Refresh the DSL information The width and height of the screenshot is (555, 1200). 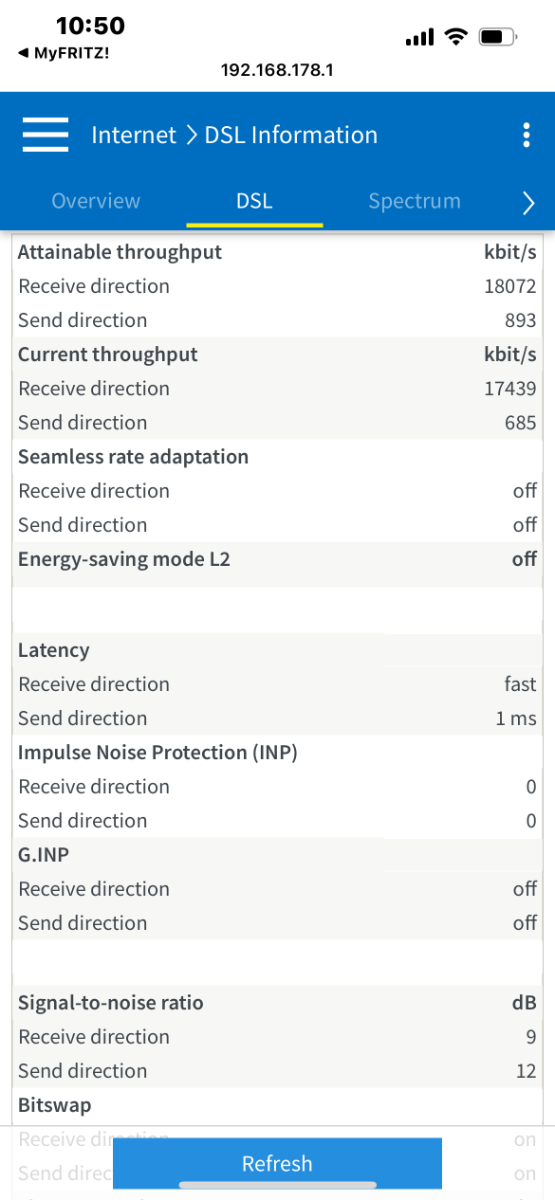[277, 1163]
